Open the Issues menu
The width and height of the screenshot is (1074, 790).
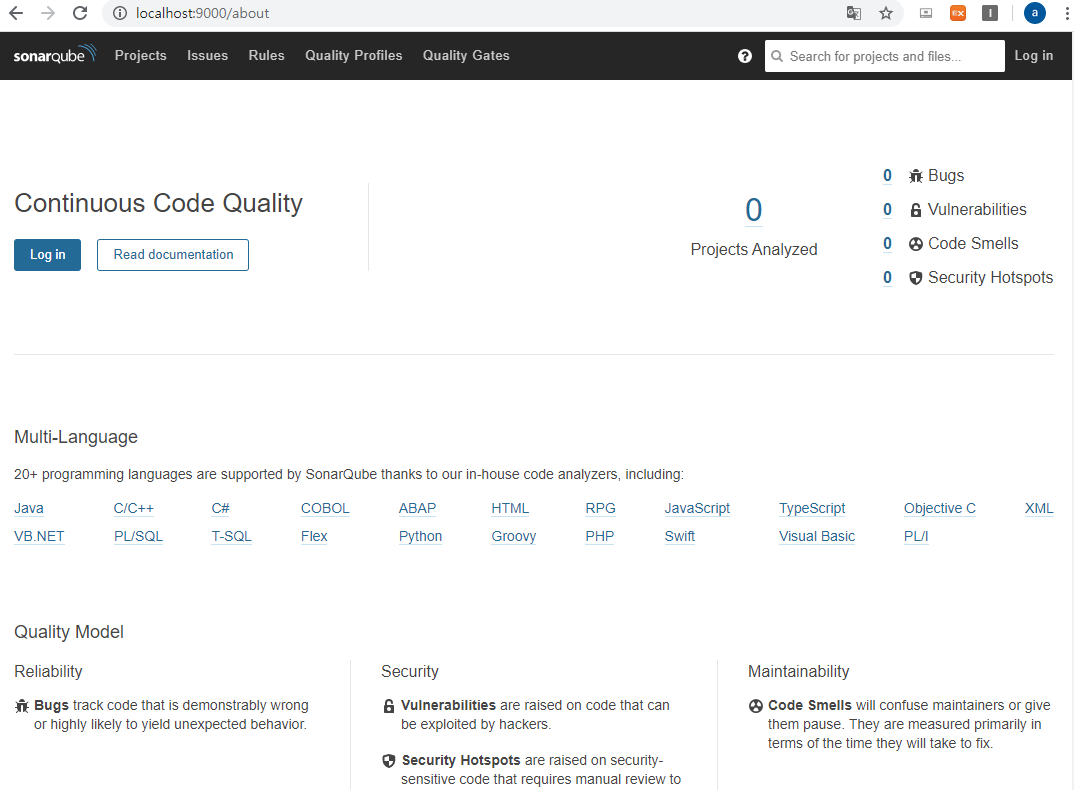tap(208, 55)
